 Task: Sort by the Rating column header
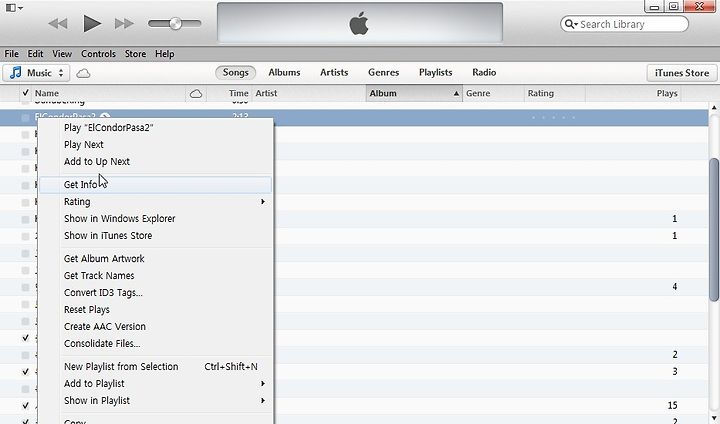(555, 93)
